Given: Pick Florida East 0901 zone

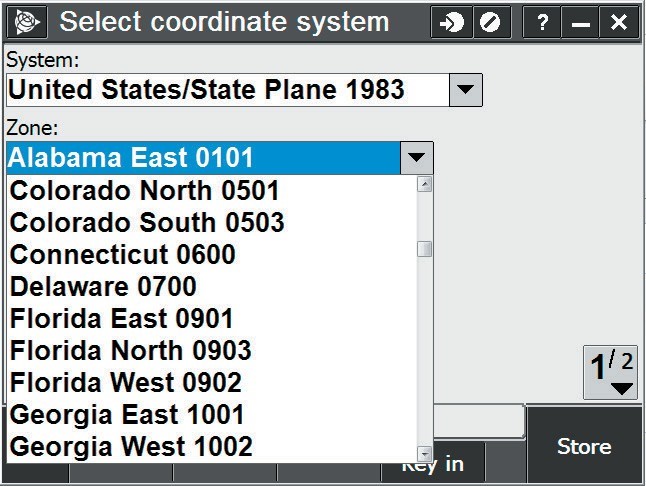Looking at the screenshot, I should click(x=122, y=319).
